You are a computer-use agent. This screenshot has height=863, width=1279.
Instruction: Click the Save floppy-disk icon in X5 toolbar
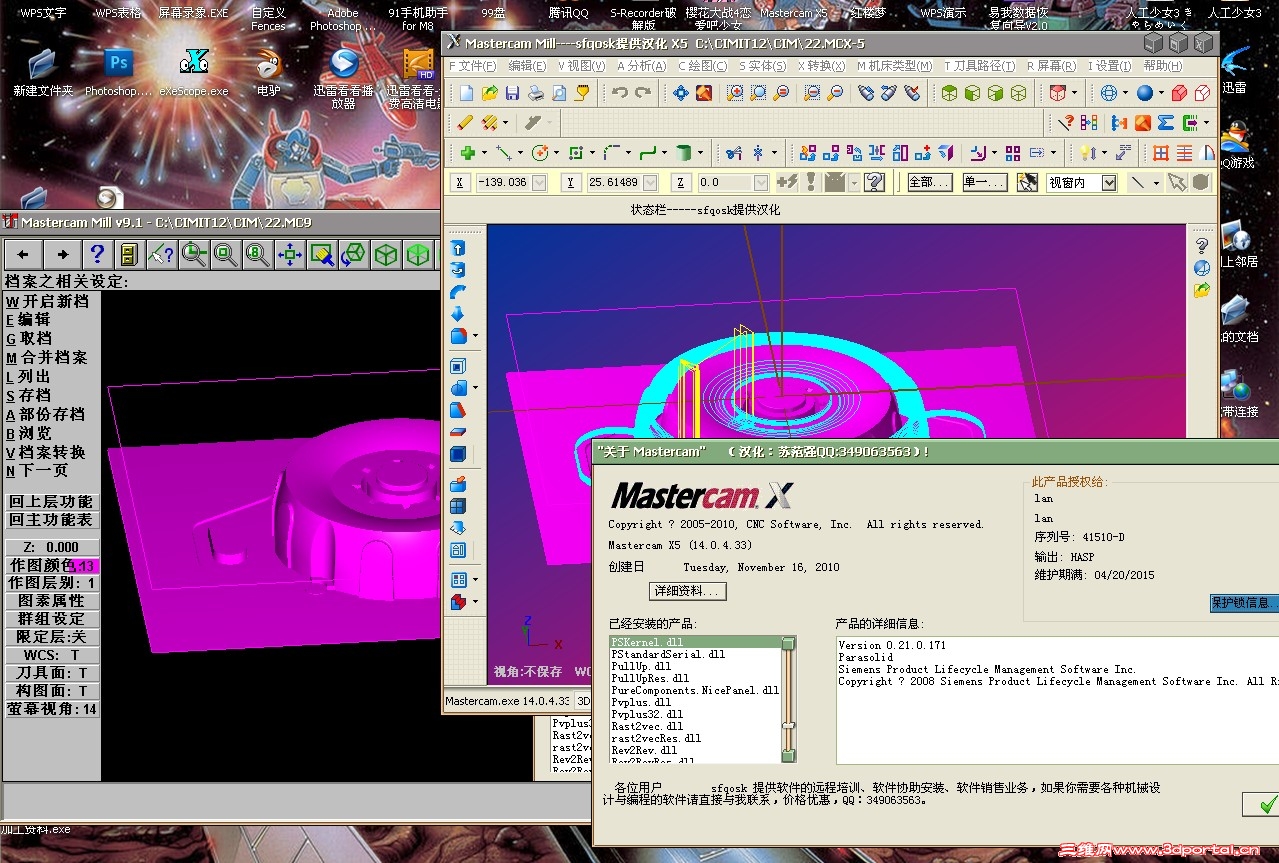(512, 93)
